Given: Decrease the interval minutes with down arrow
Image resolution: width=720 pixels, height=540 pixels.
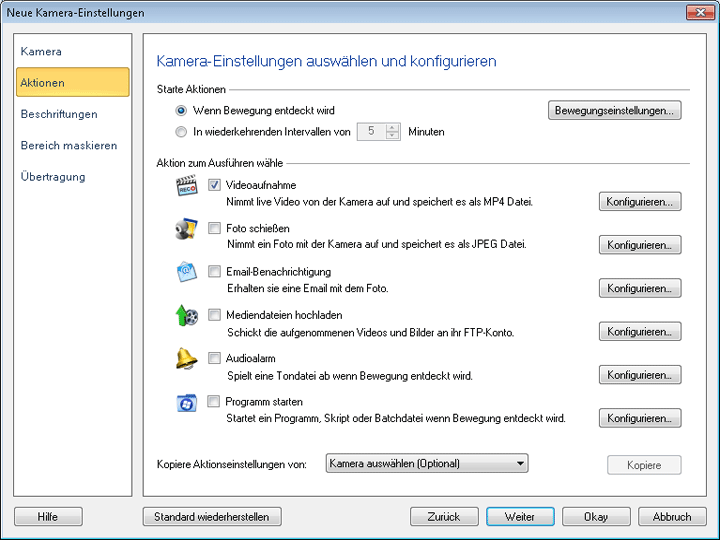Looking at the screenshot, I should [x=392, y=136].
